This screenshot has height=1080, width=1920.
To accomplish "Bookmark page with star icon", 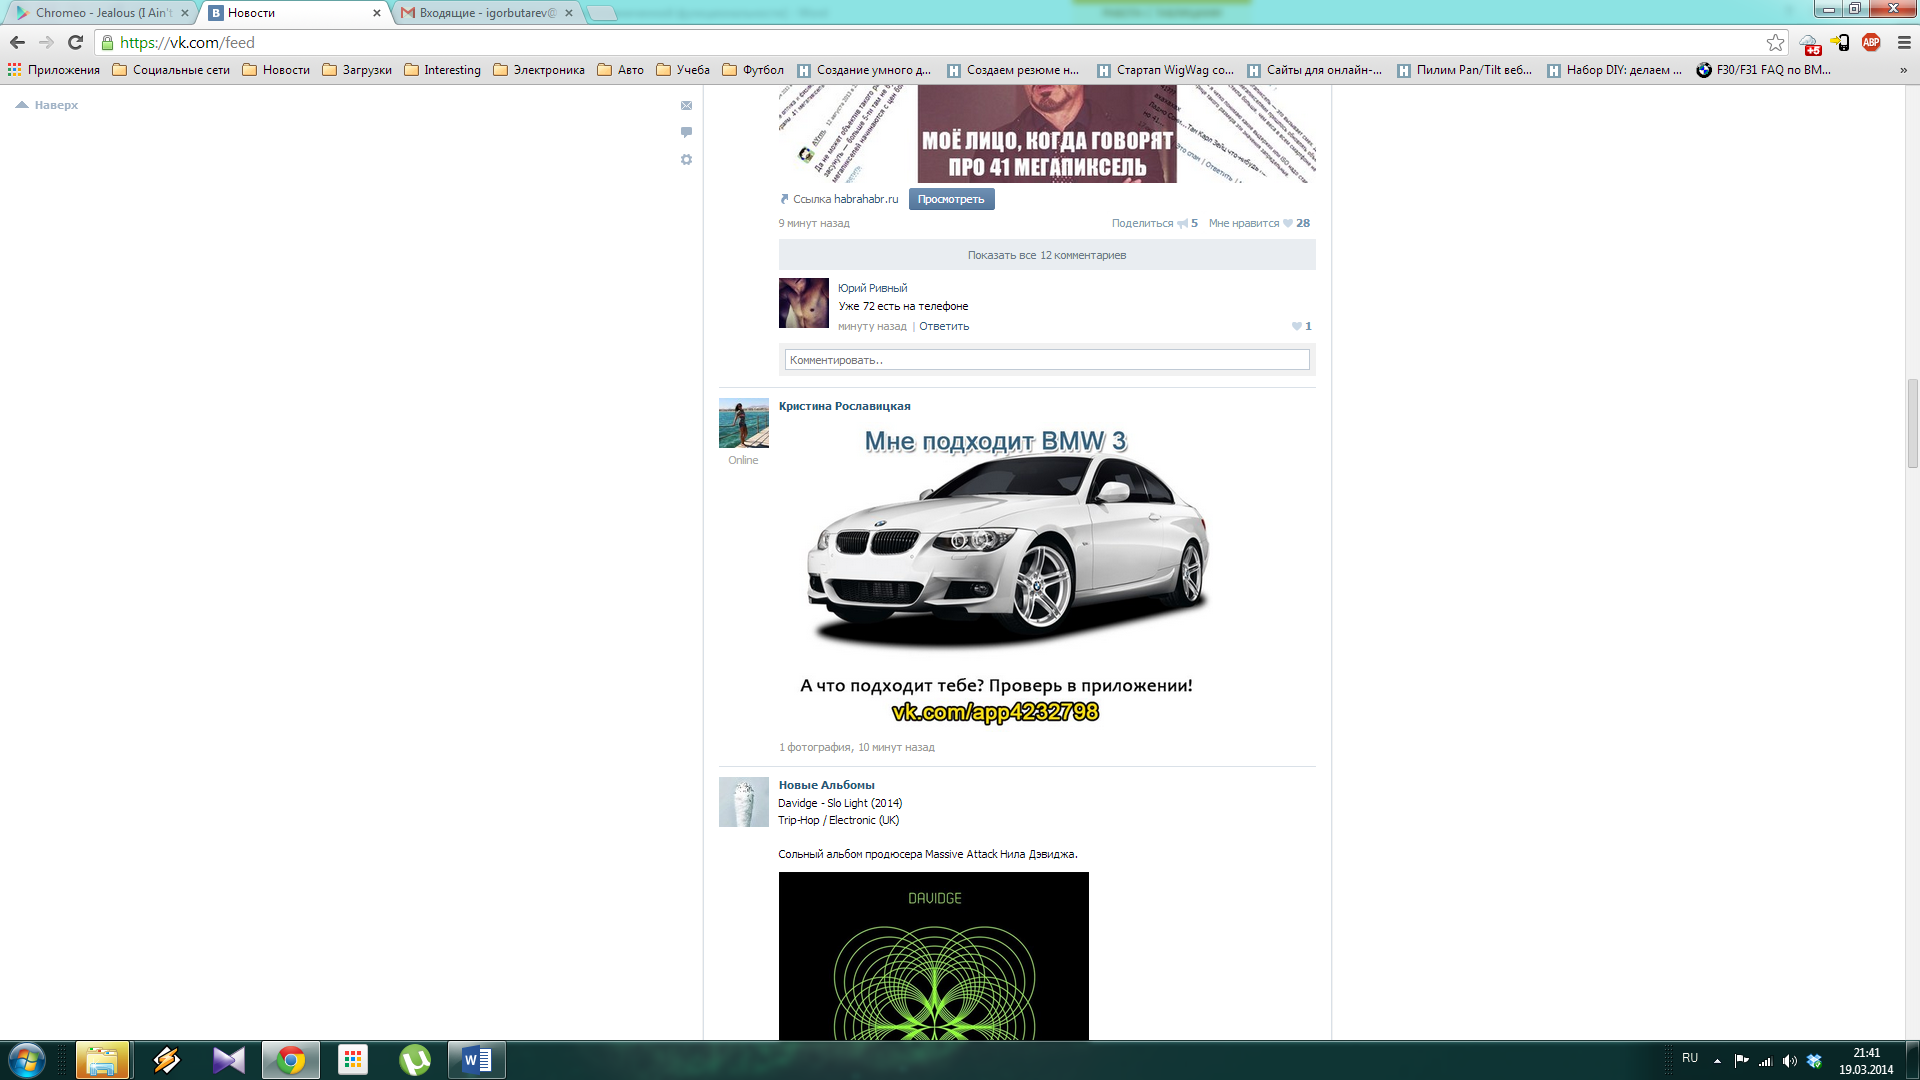I will (x=1775, y=42).
